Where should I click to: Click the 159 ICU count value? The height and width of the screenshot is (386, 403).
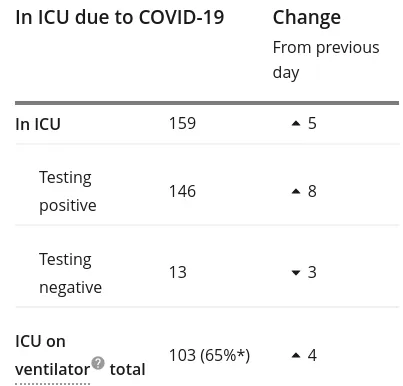tap(182, 124)
